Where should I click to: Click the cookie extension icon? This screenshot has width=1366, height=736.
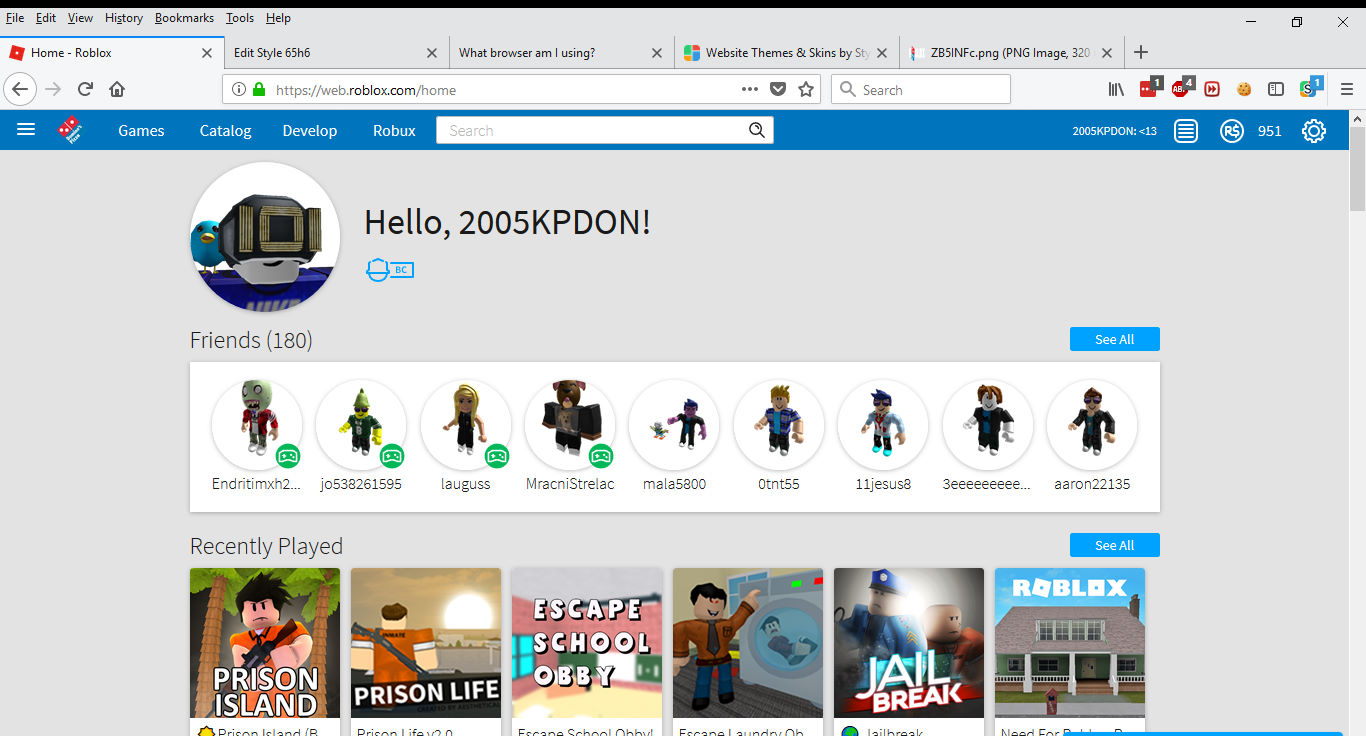pyautogui.click(x=1244, y=89)
